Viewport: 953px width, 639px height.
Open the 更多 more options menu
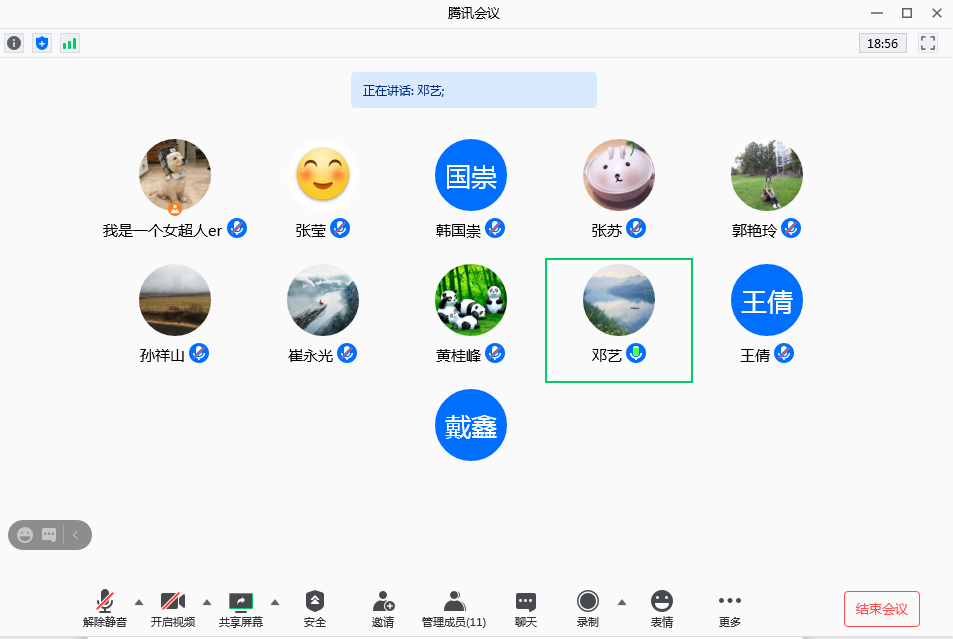[x=730, y=608]
